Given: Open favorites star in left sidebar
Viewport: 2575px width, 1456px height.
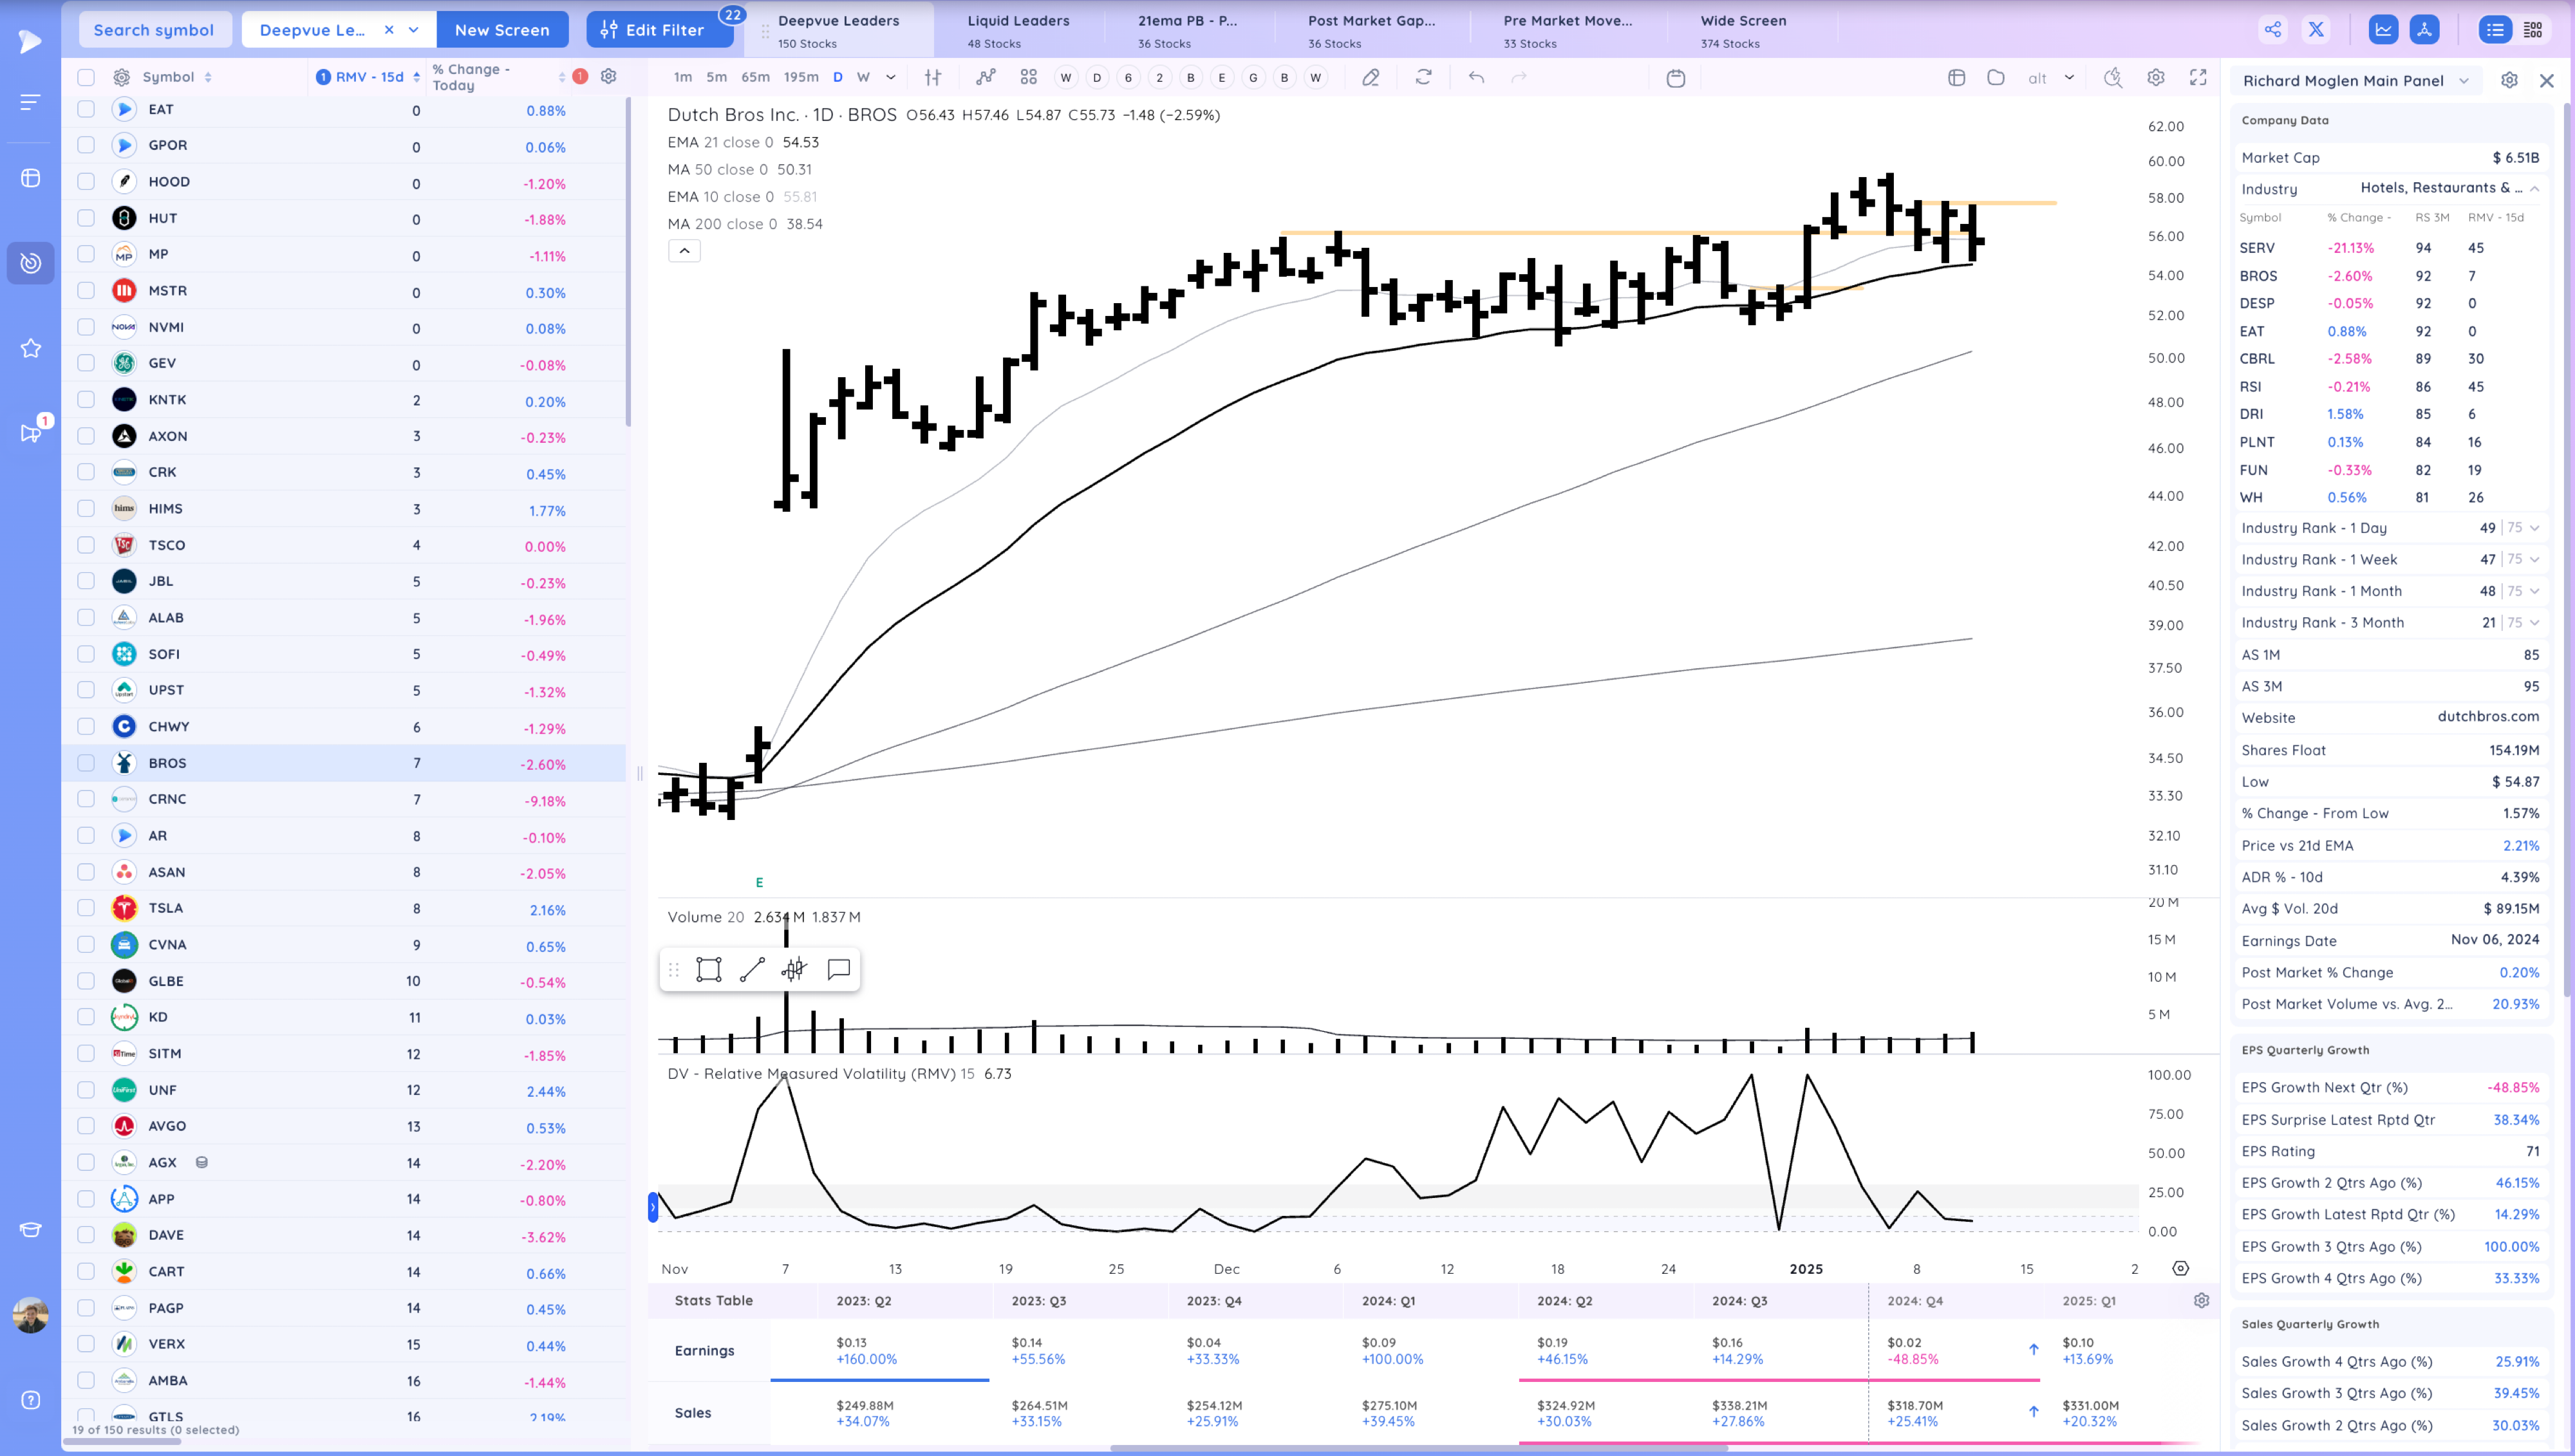Looking at the screenshot, I should 31,348.
